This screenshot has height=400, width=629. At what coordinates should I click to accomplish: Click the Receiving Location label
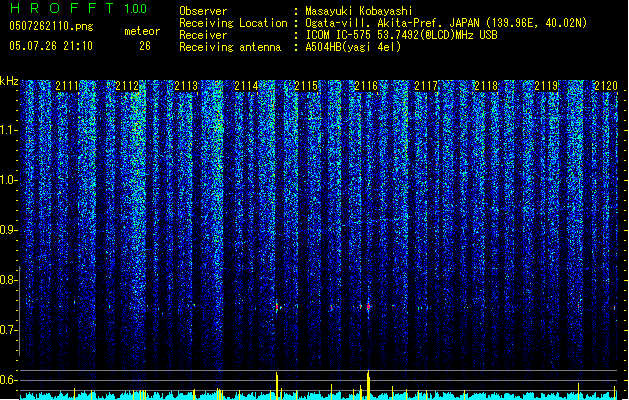point(233,23)
